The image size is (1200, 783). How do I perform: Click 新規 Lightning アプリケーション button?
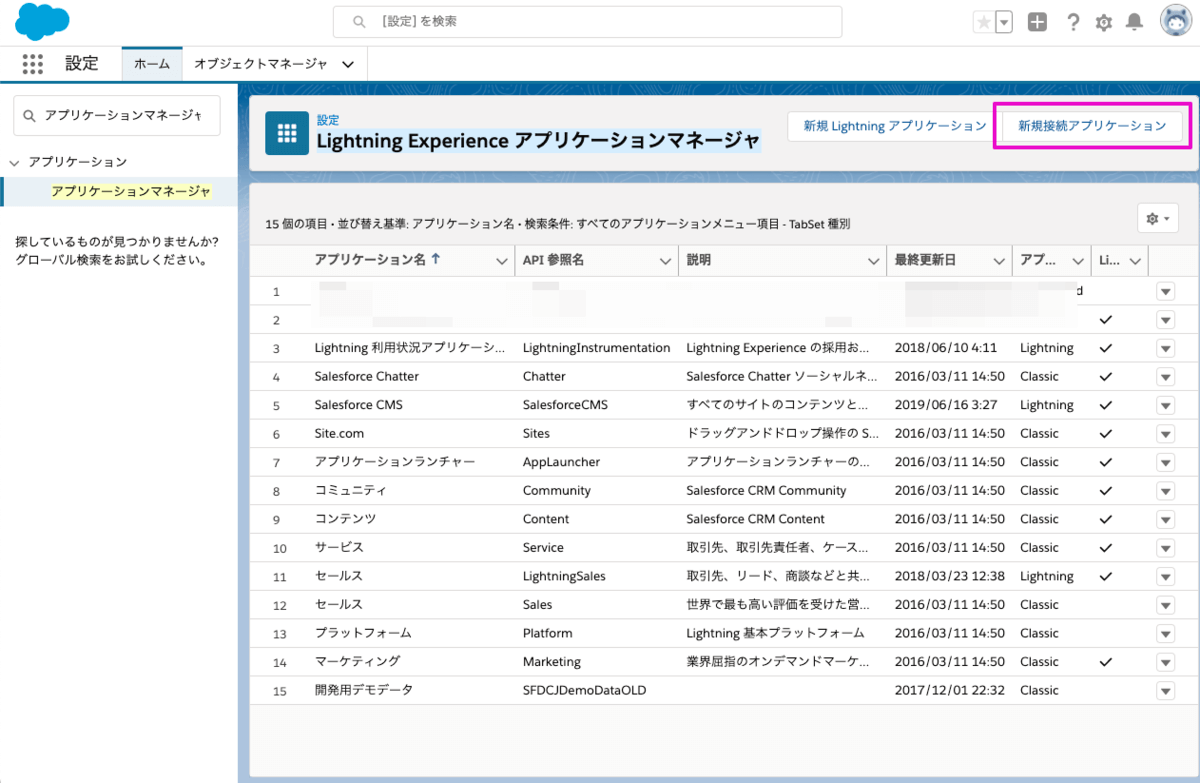pyautogui.click(x=887, y=126)
